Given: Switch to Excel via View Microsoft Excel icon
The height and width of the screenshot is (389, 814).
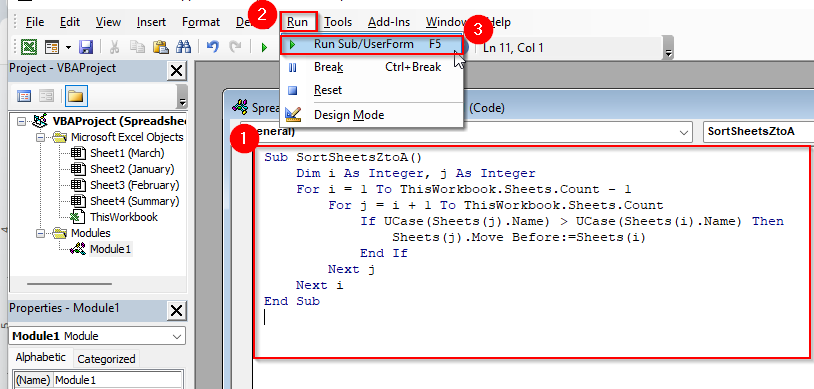Looking at the screenshot, I should tap(29, 48).
